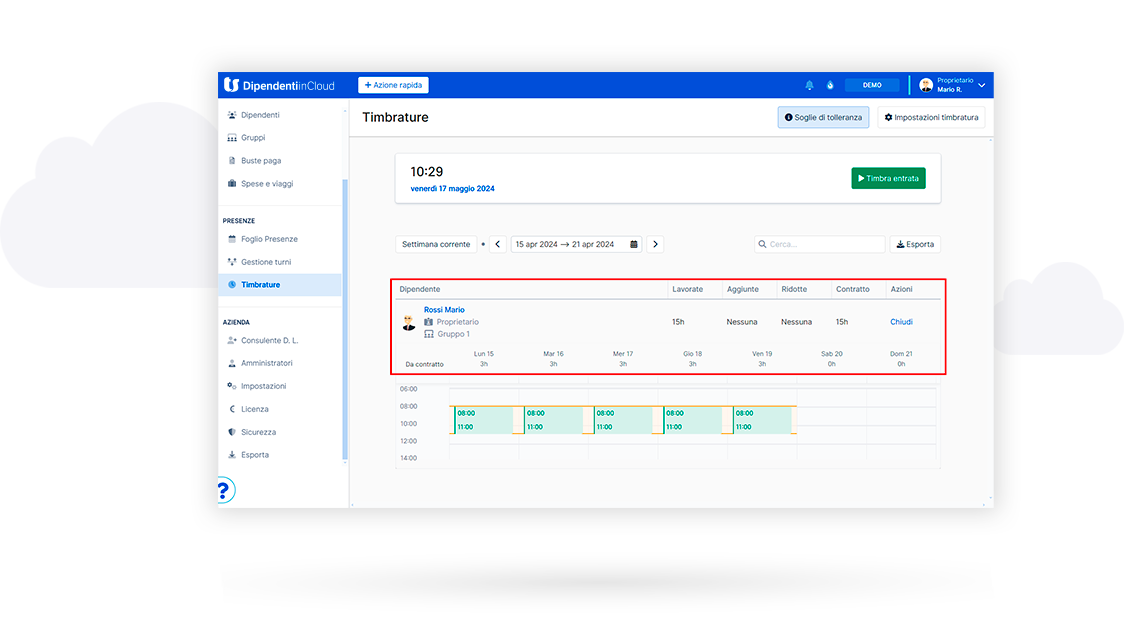Open Impostazioni timbratura settings
Screen dimensions: 1124x619
click(x=931, y=117)
